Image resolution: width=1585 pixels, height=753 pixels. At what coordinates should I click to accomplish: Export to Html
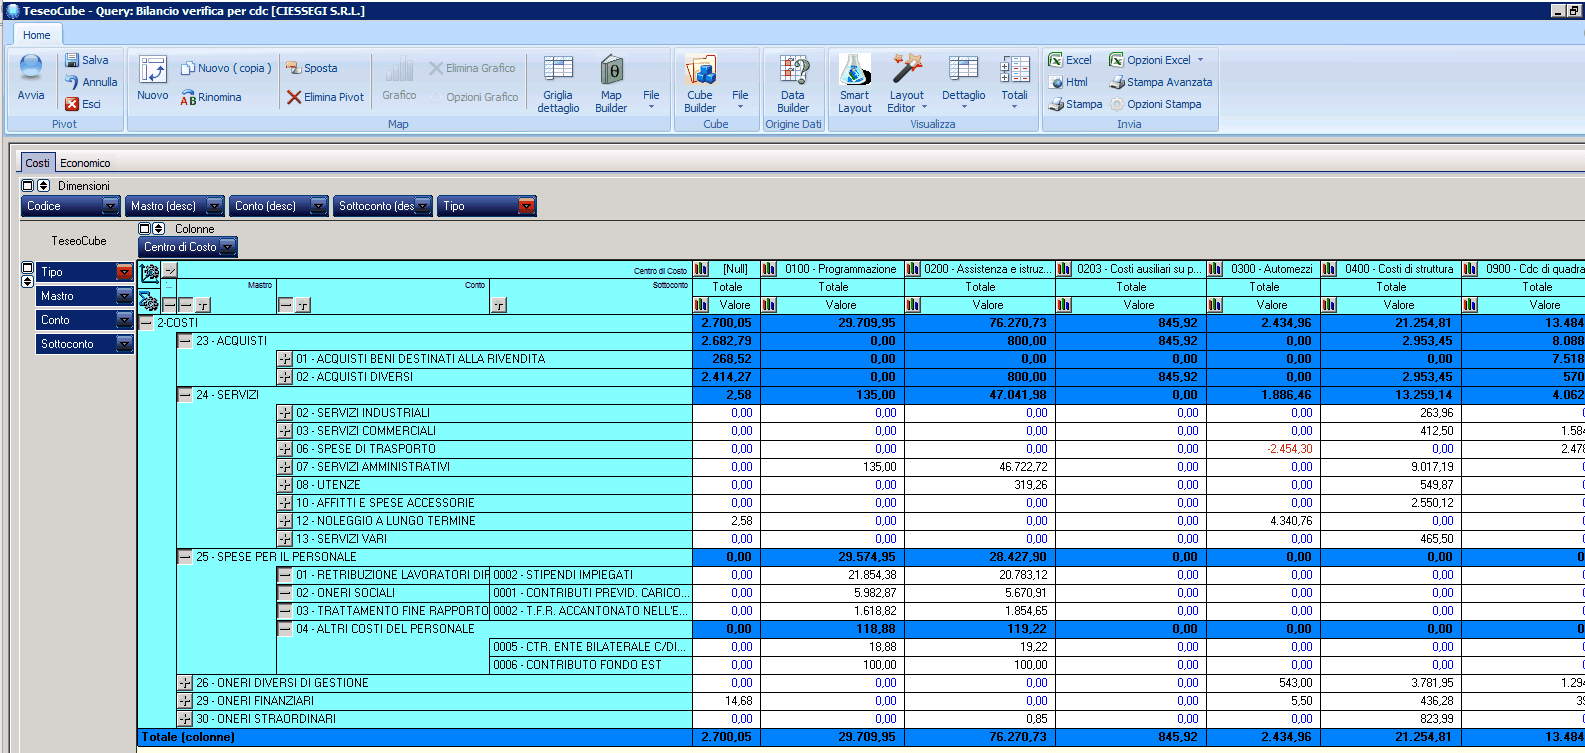1068,82
